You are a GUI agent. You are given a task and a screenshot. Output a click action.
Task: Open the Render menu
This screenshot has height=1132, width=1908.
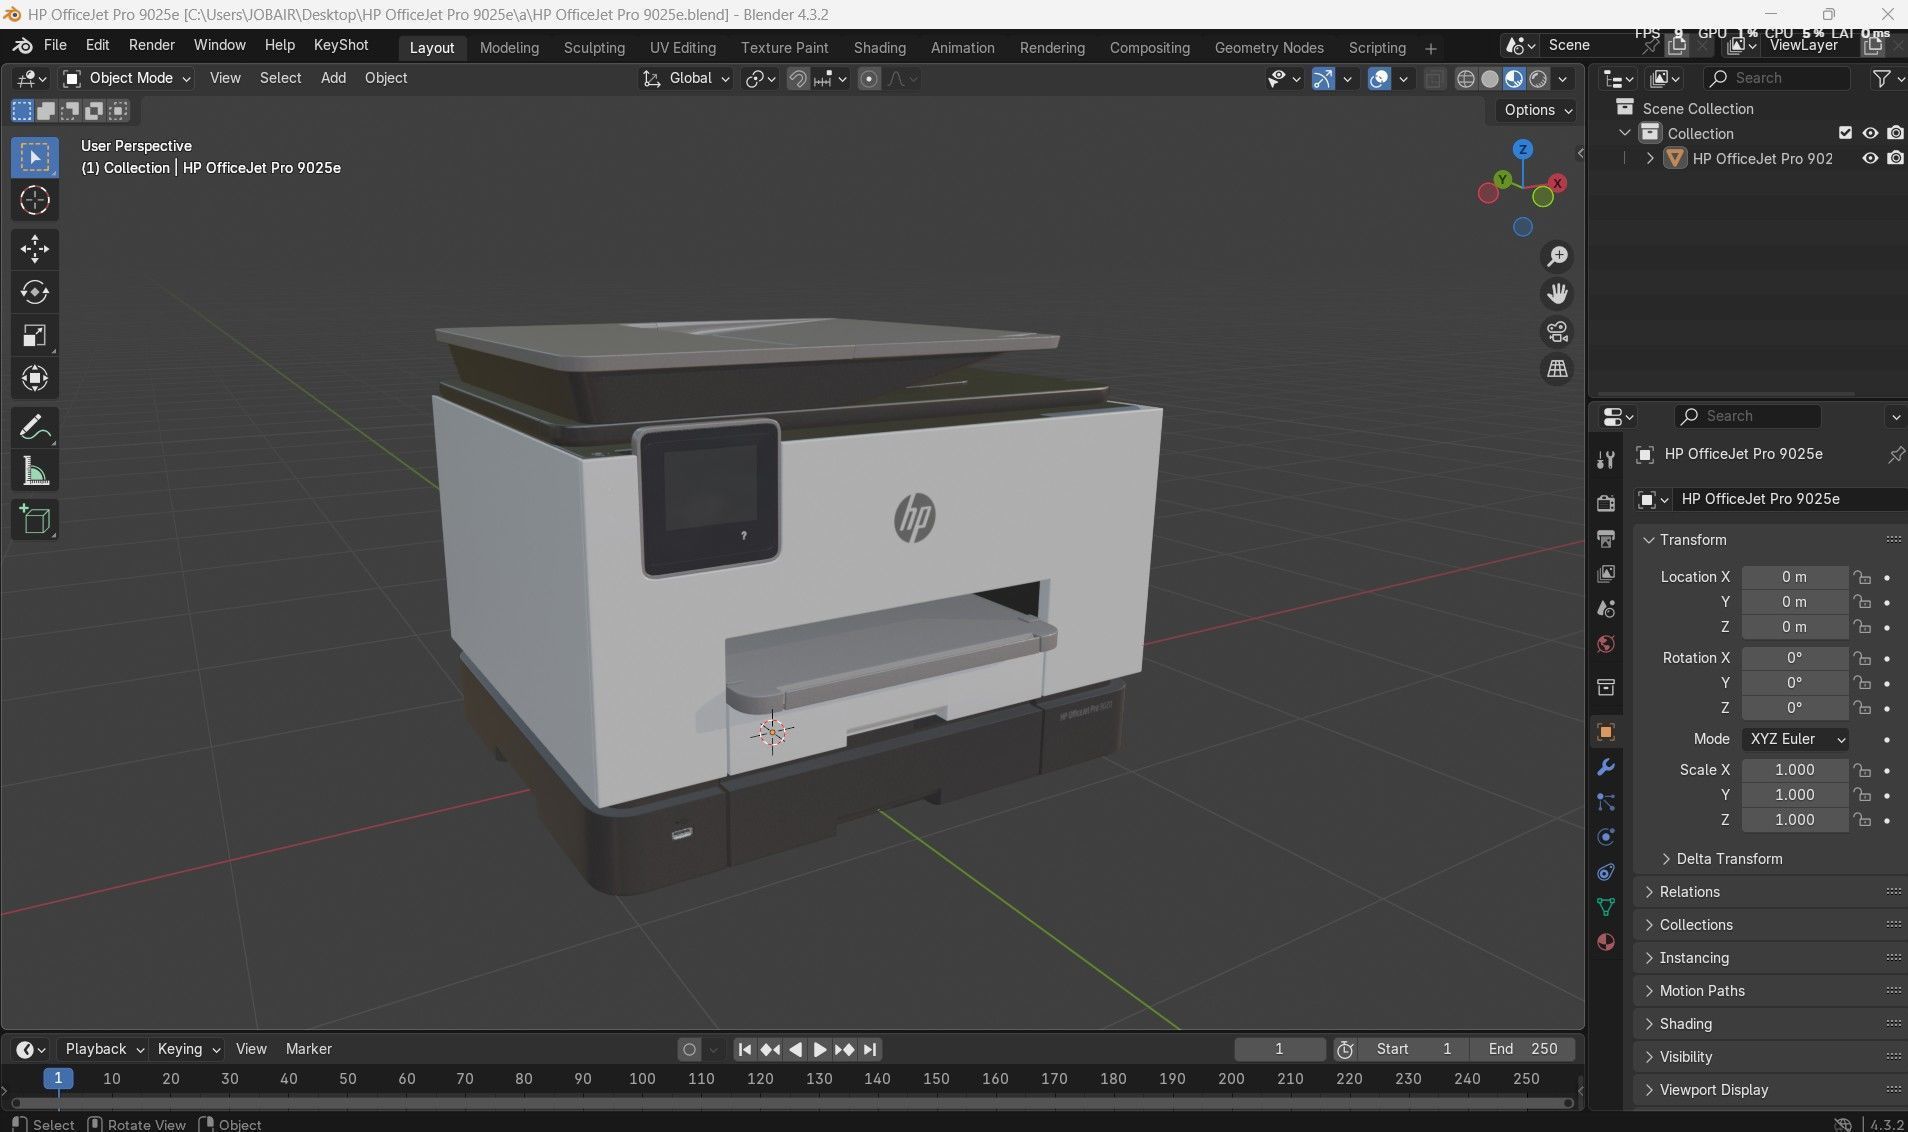coord(152,45)
